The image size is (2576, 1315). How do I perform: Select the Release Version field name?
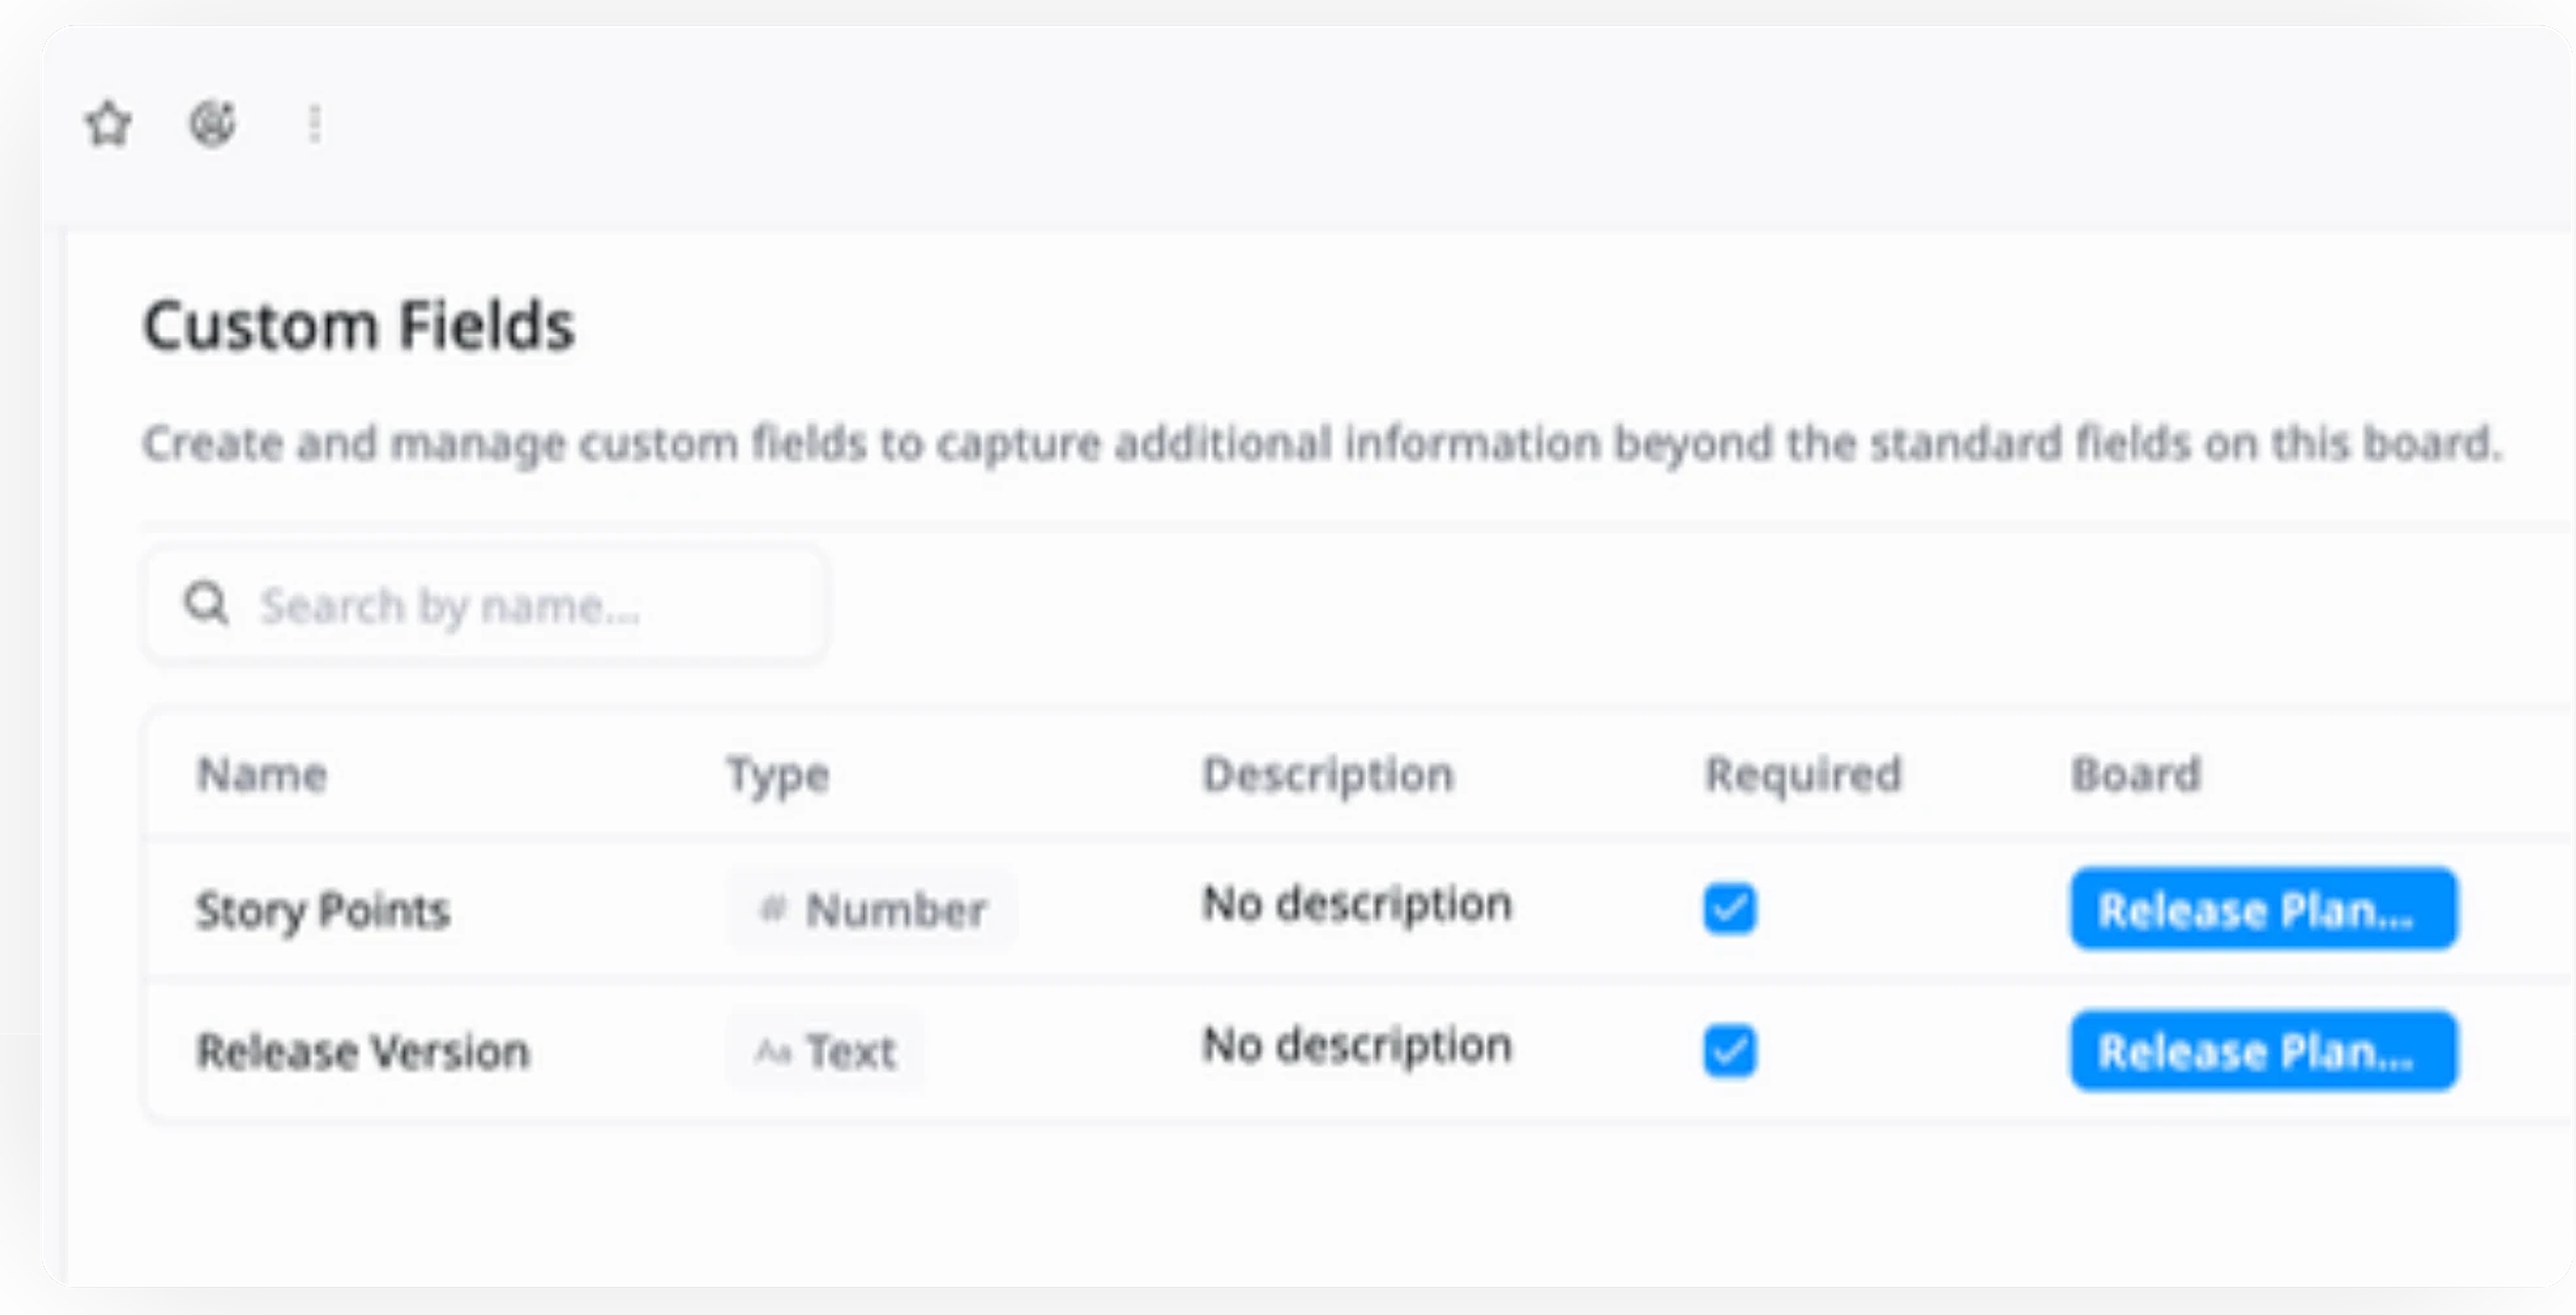pyautogui.click(x=362, y=1052)
